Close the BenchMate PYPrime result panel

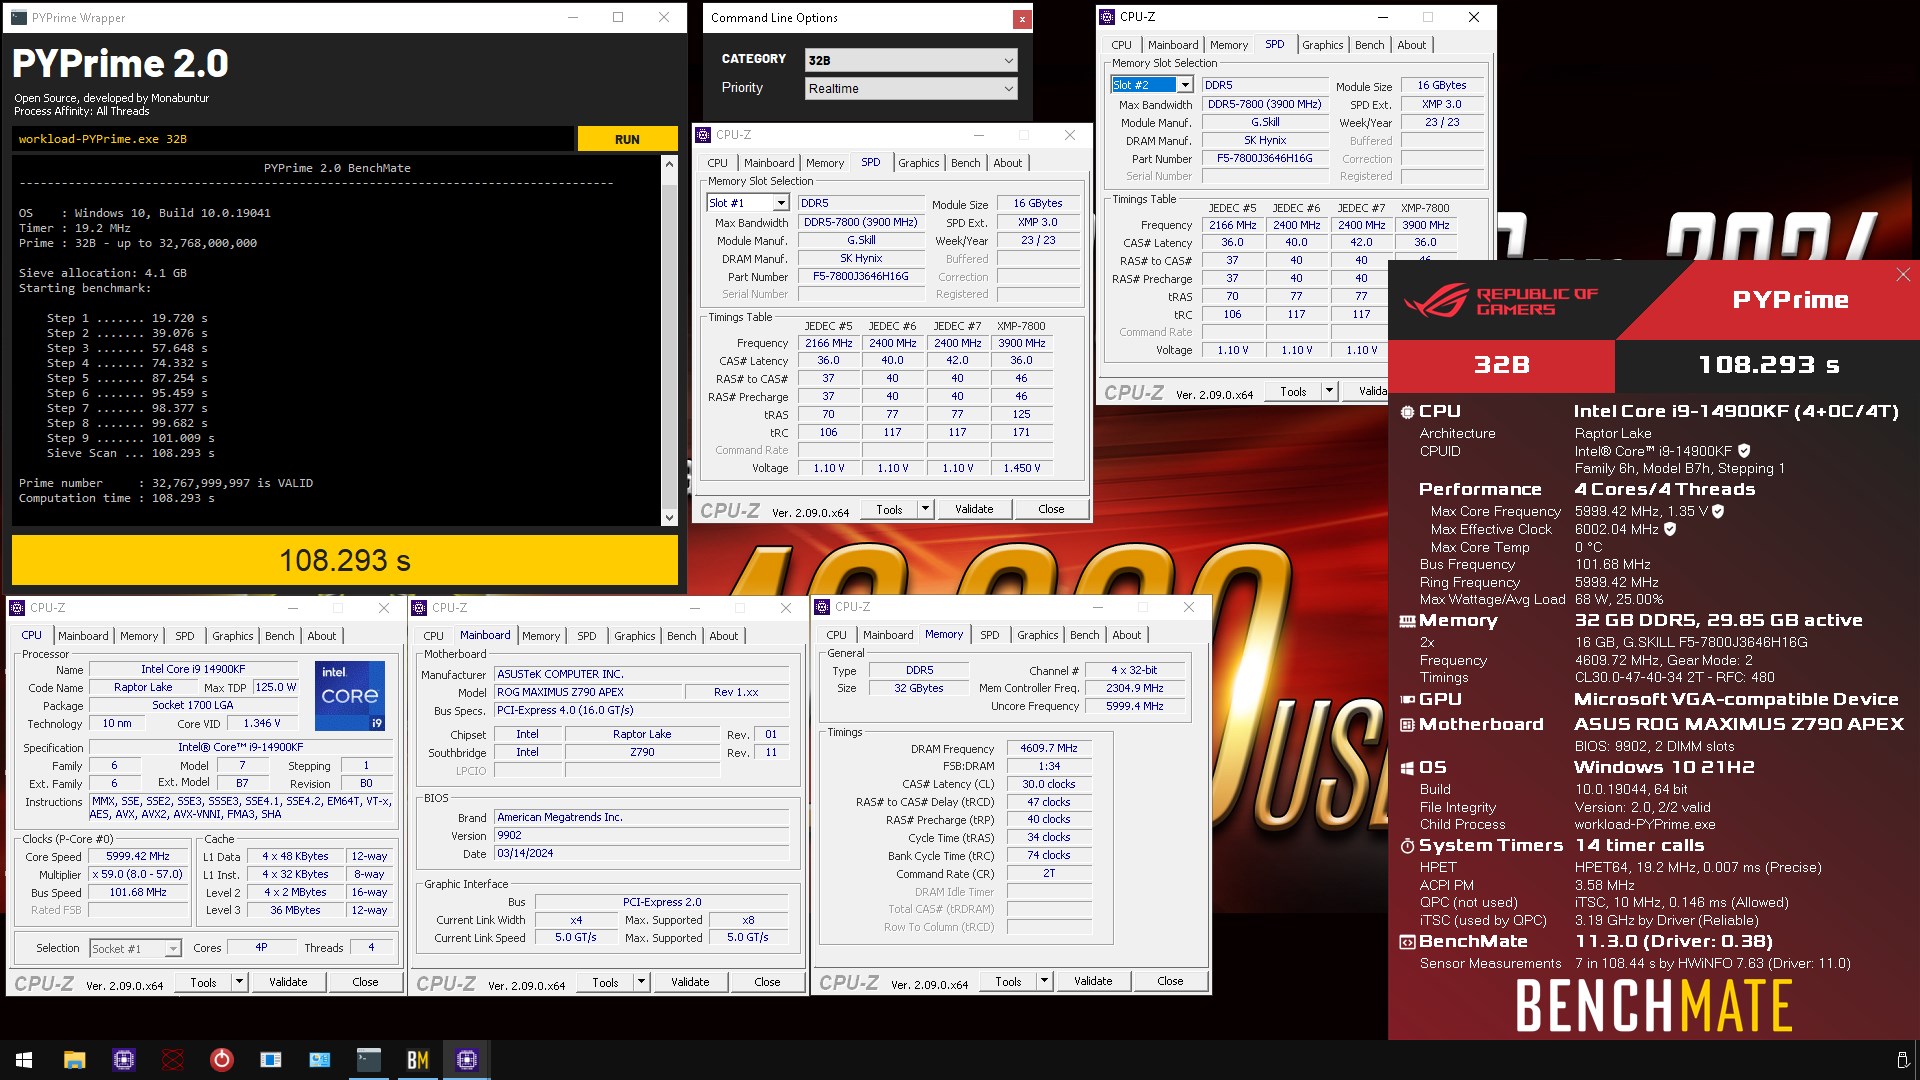click(x=1903, y=275)
